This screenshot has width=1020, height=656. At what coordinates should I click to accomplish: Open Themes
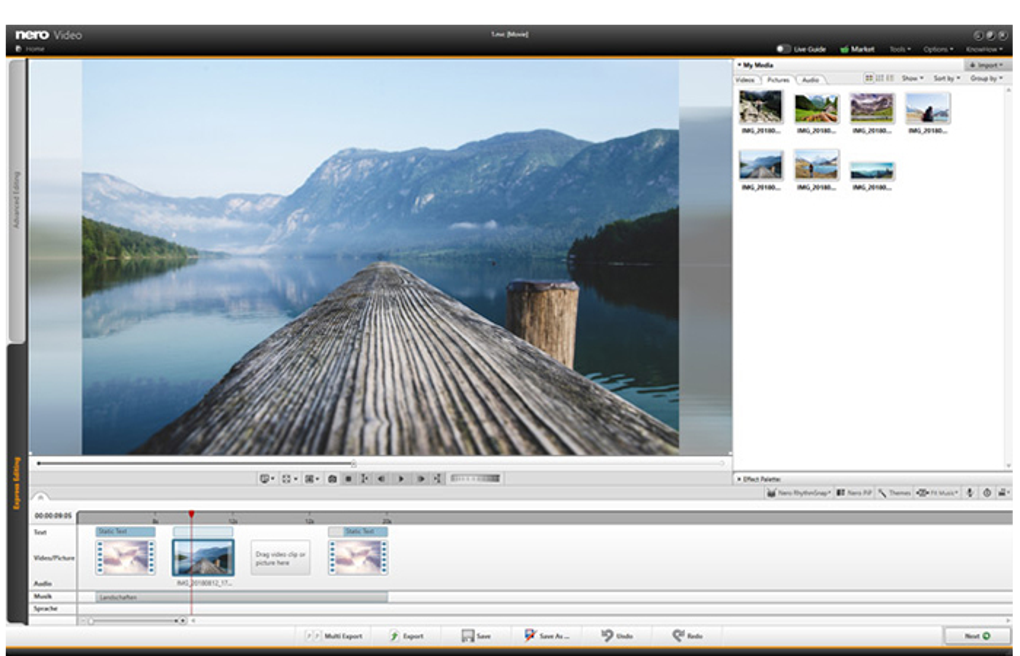point(894,493)
